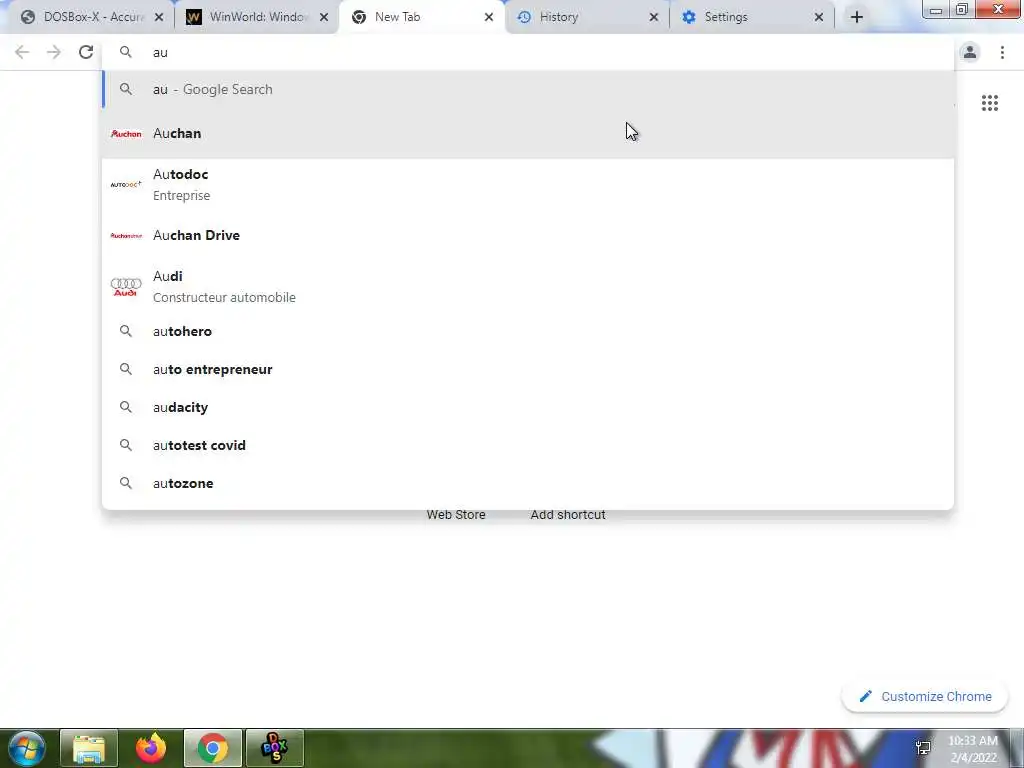Click the Autodoc logo icon
Screen dimensions: 1024x768
point(126,184)
